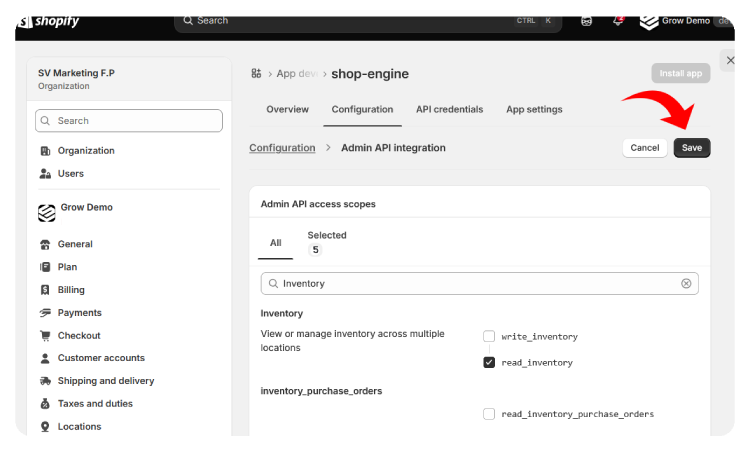Viewport: 750px width, 452px height.
Task: Open the notifications bell
Action: [x=618, y=21]
